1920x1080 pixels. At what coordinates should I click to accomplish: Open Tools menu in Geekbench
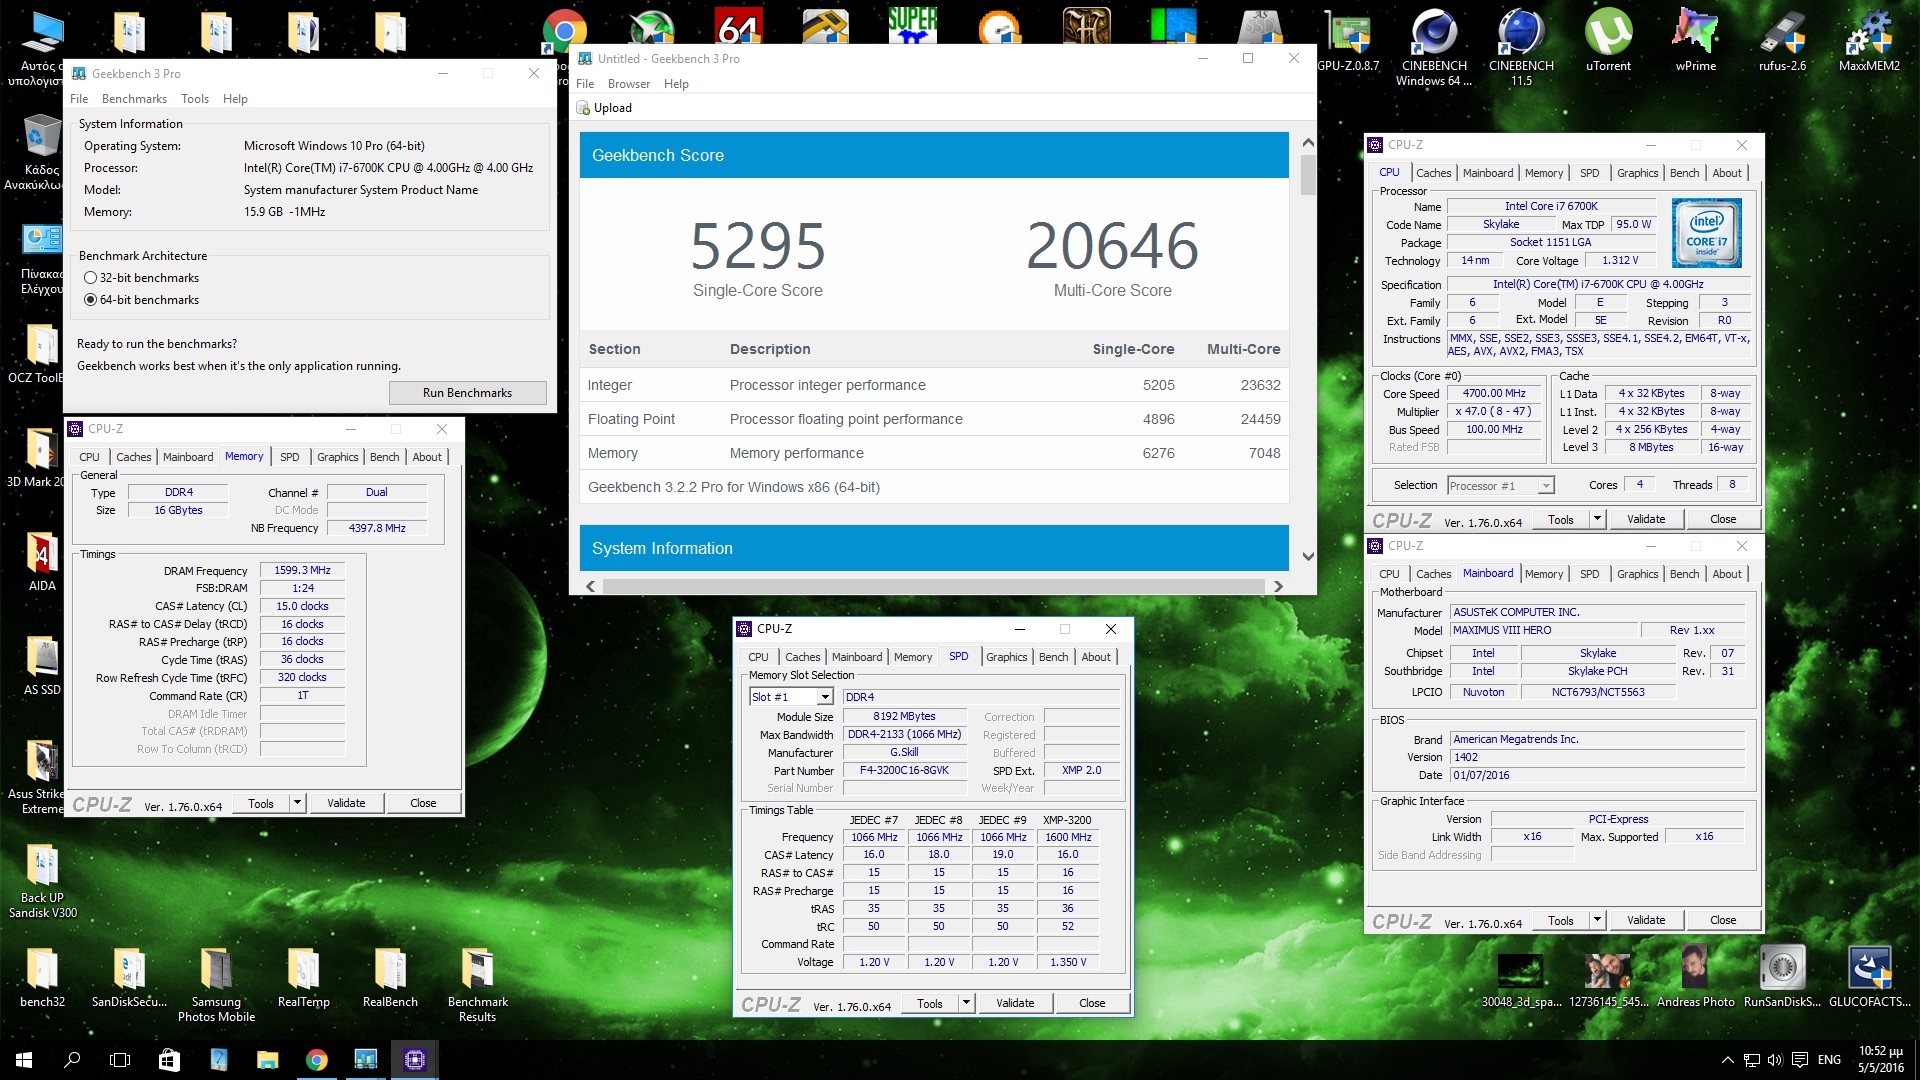[195, 99]
